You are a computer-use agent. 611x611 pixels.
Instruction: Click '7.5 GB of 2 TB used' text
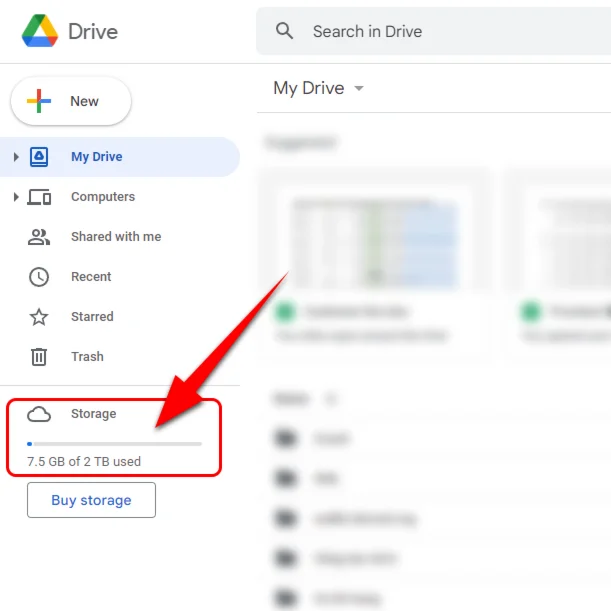(x=84, y=461)
